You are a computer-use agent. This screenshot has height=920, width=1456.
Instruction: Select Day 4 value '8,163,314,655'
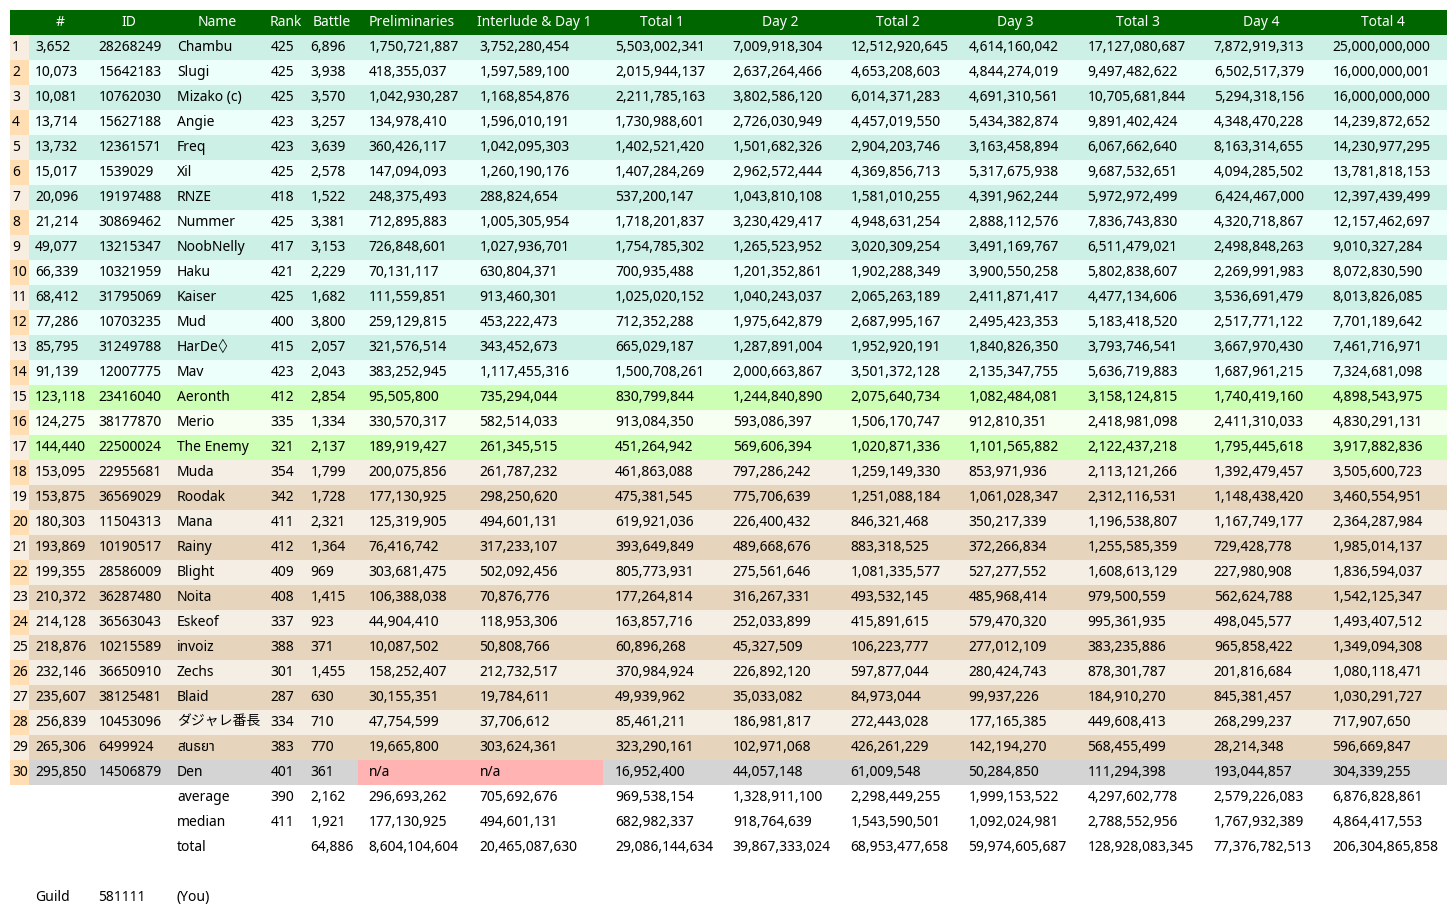click(1259, 146)
